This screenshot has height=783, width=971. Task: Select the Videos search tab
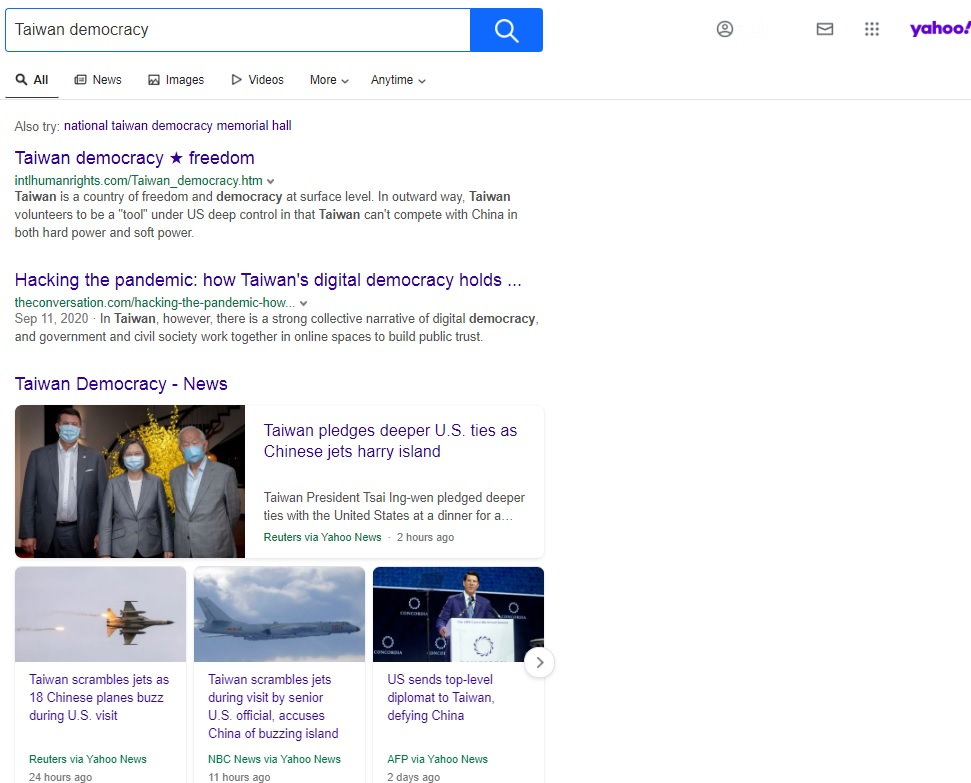click(257, 80)
